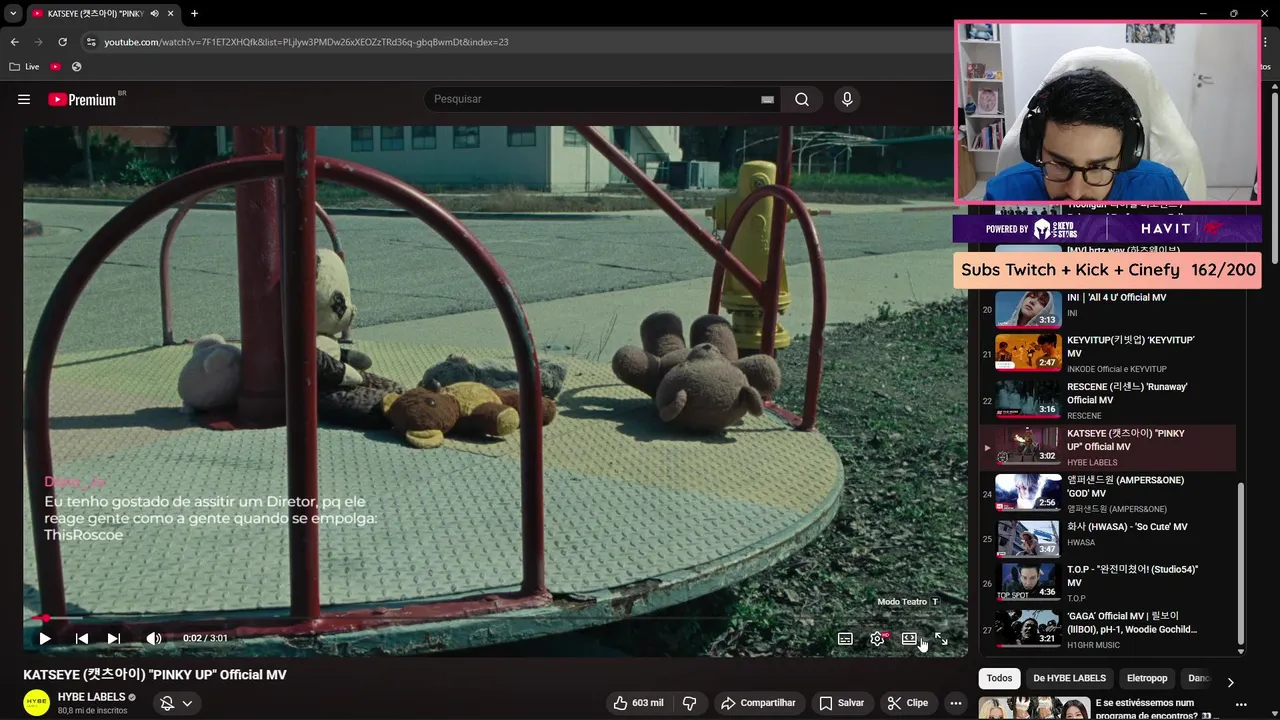Click the '80,8 mi de inscritos' subscriber count

pos(92,710)
